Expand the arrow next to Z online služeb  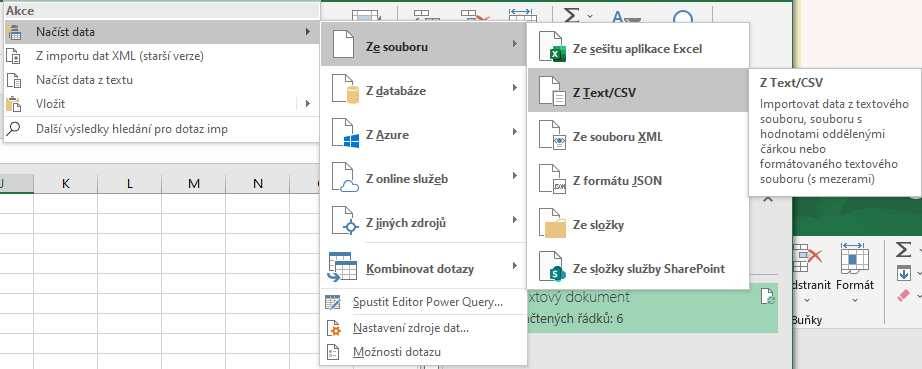(x=515, y=176)
